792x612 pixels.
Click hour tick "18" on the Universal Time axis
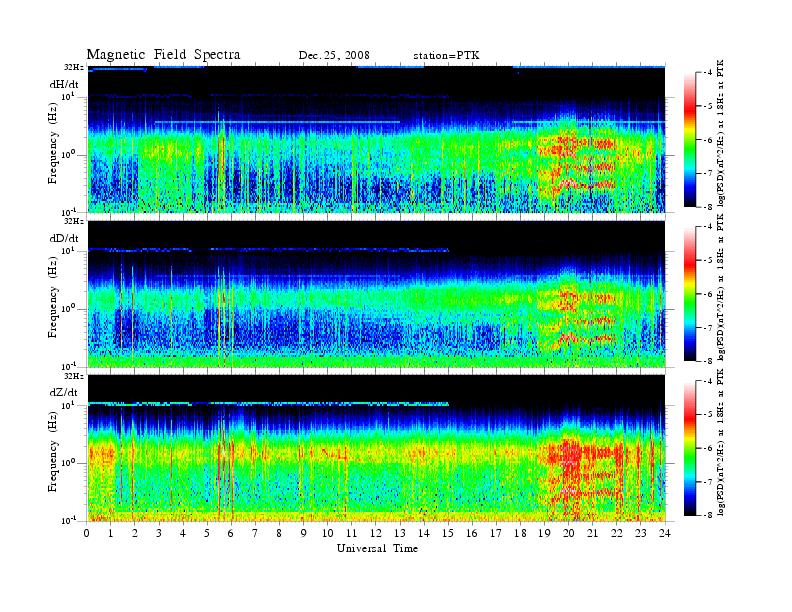click(520, 533)
